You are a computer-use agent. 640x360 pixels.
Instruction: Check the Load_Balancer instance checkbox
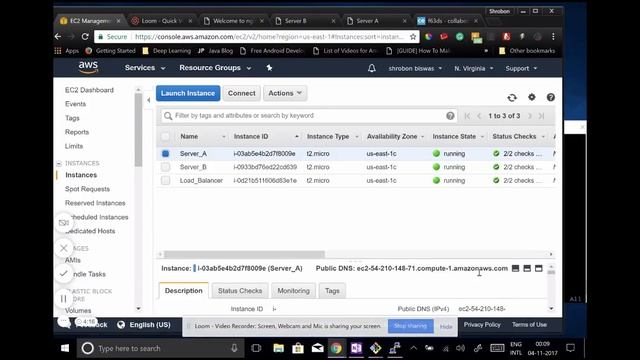click(165, 180)
